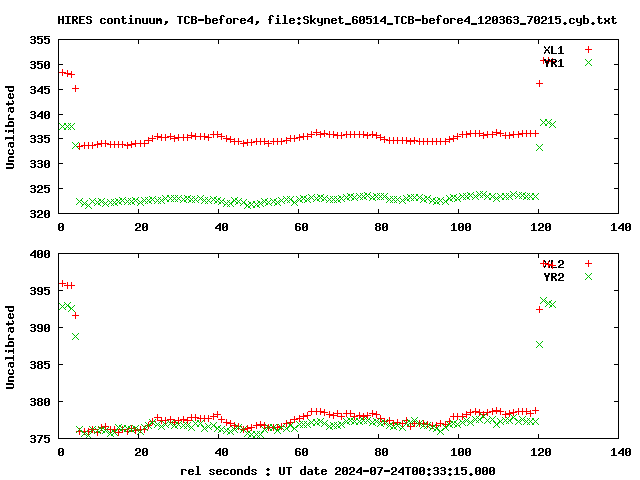Click the bottom plot Uncalibrated axis label

tap(10, 347)
